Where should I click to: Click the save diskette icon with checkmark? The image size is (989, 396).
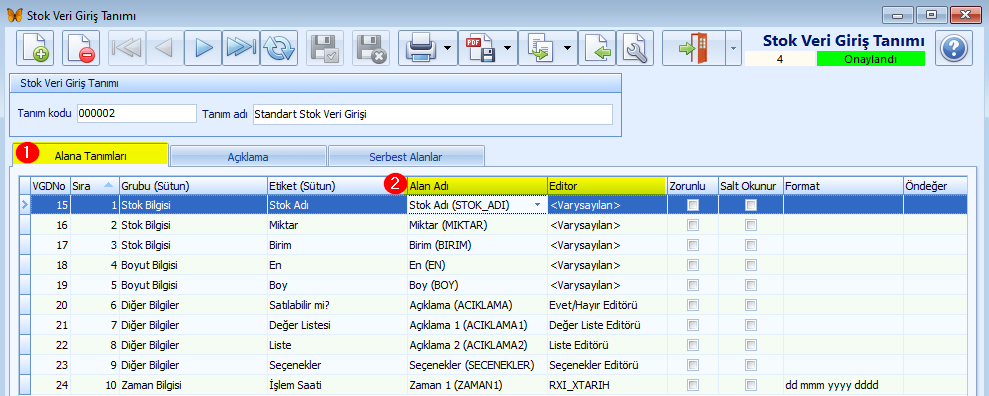pos(325,48)
